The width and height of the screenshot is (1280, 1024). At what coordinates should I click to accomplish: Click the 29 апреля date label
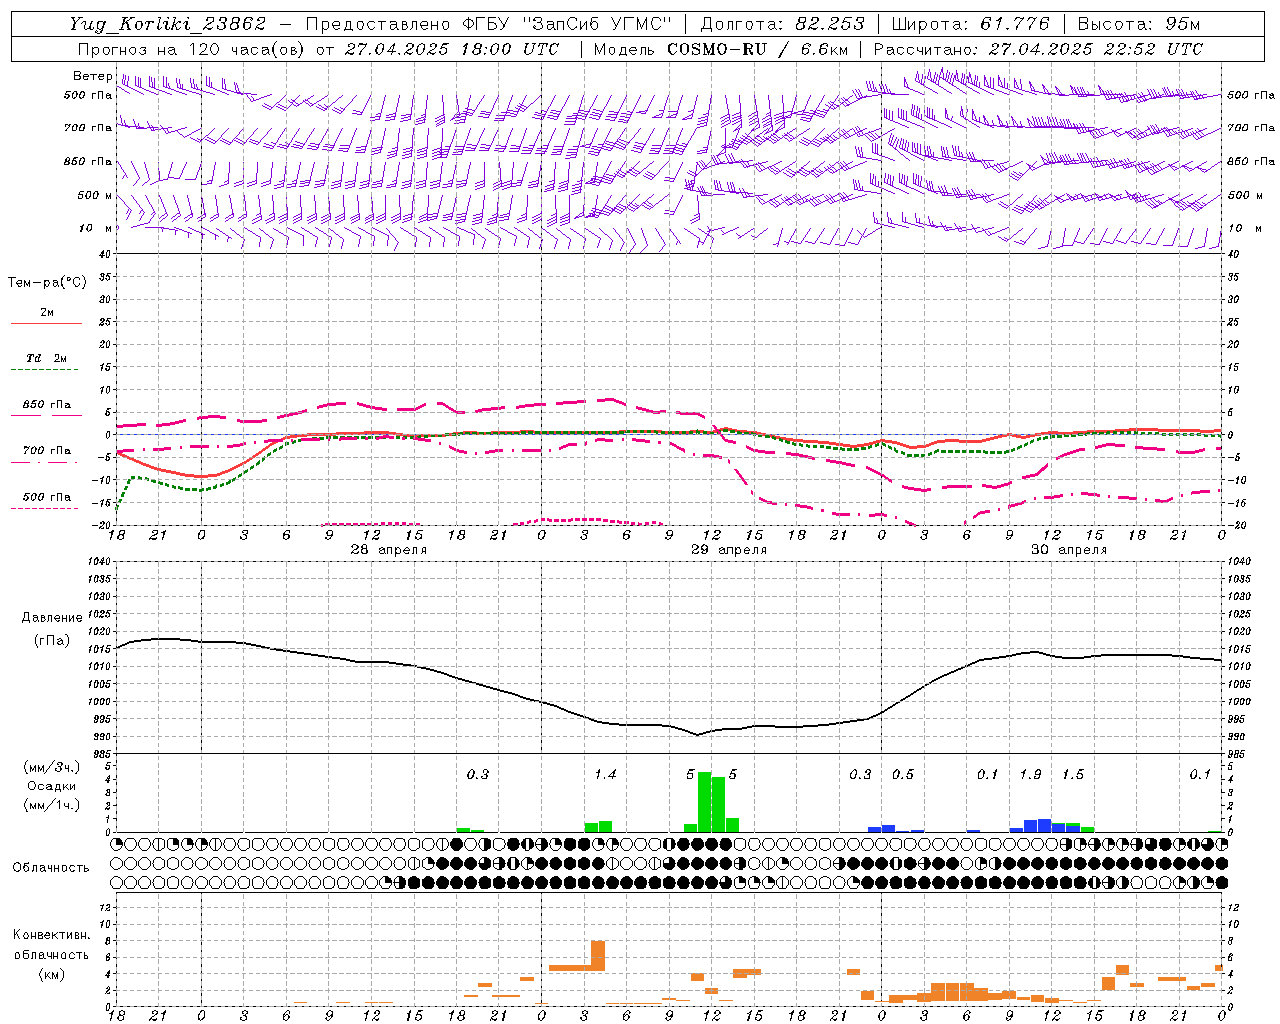(x=729, y=550)
